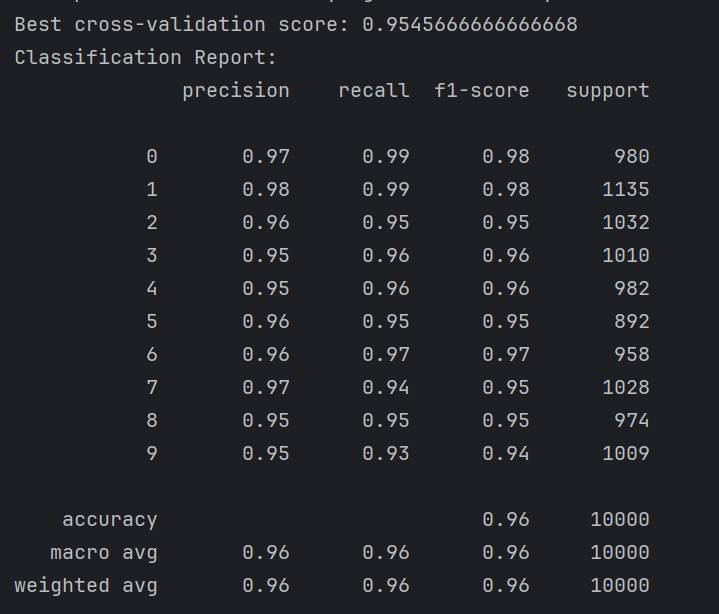Screen dimensions: 719x614
Task: Click the 'accuracy' row label
Action: point(109,519)
